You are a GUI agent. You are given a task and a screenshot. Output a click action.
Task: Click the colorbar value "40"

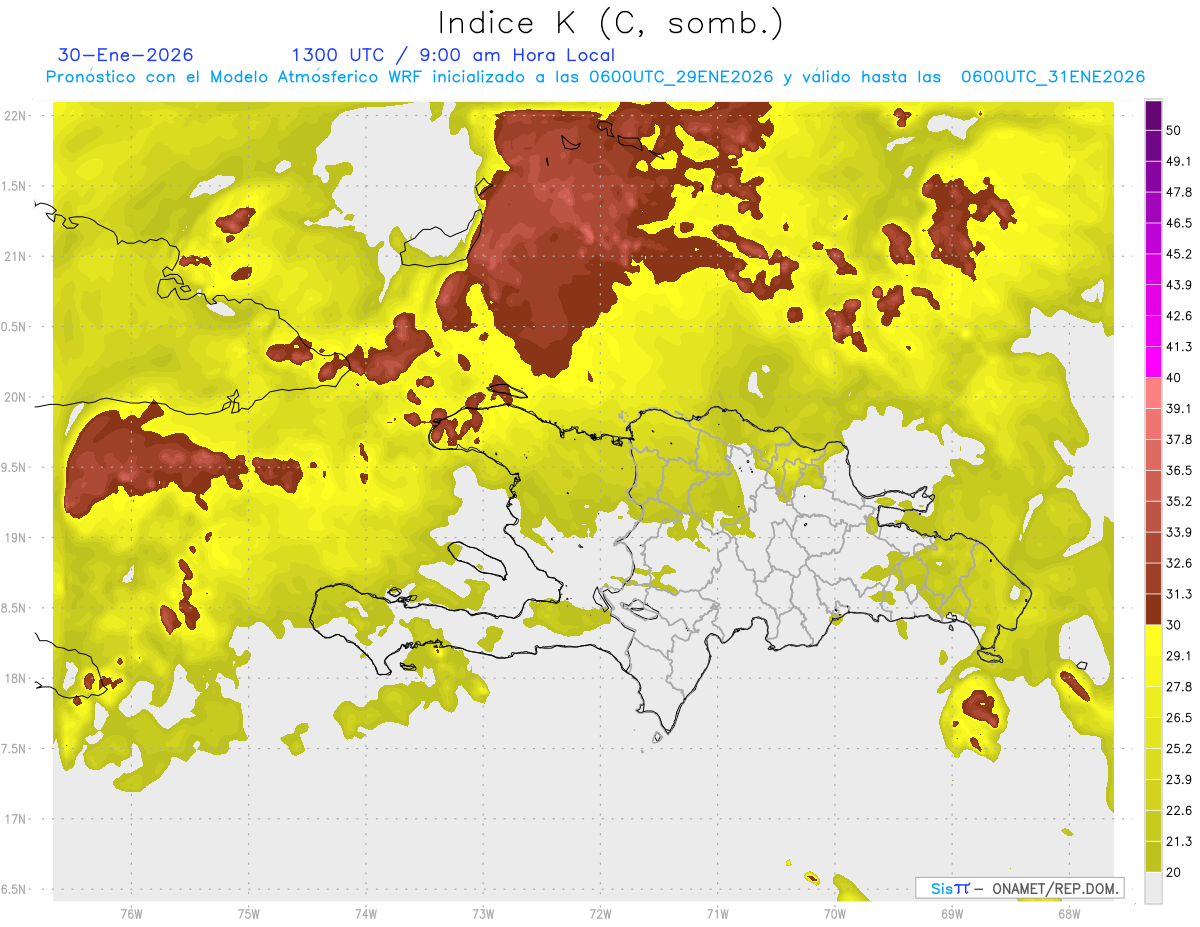1175,378
